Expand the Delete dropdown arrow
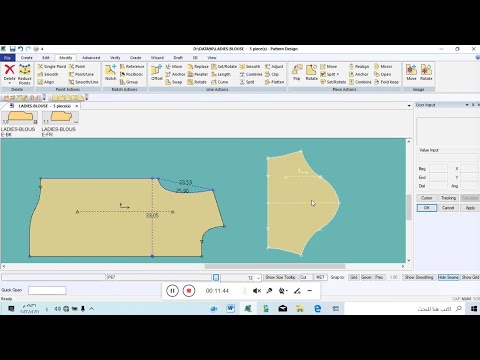480x360 pixels. pyautogui.click(x=10, y=83)
